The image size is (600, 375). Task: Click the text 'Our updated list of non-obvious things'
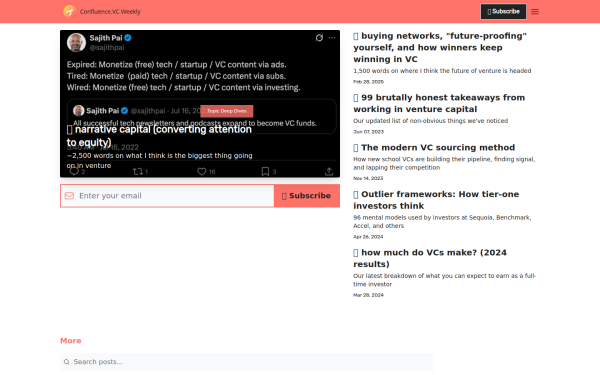point(430,121)
